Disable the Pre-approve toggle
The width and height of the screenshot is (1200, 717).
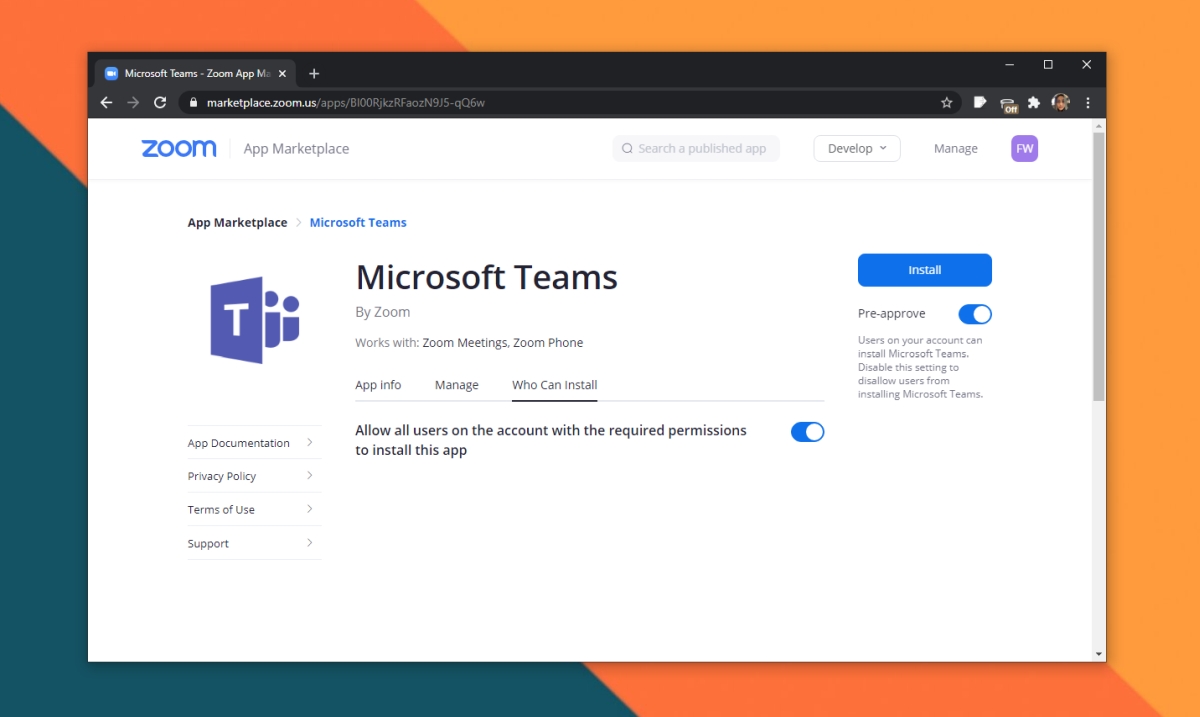[x=974, y=314]
